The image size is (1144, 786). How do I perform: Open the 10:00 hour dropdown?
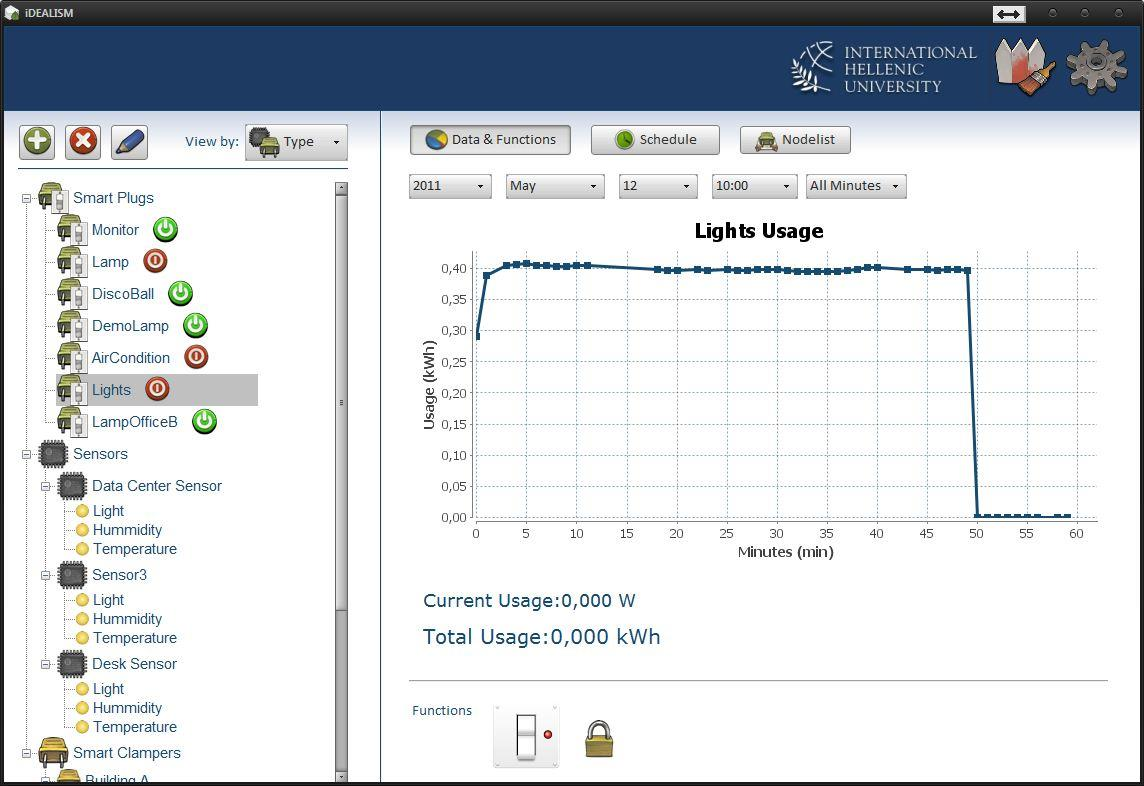tap(754, 186)
